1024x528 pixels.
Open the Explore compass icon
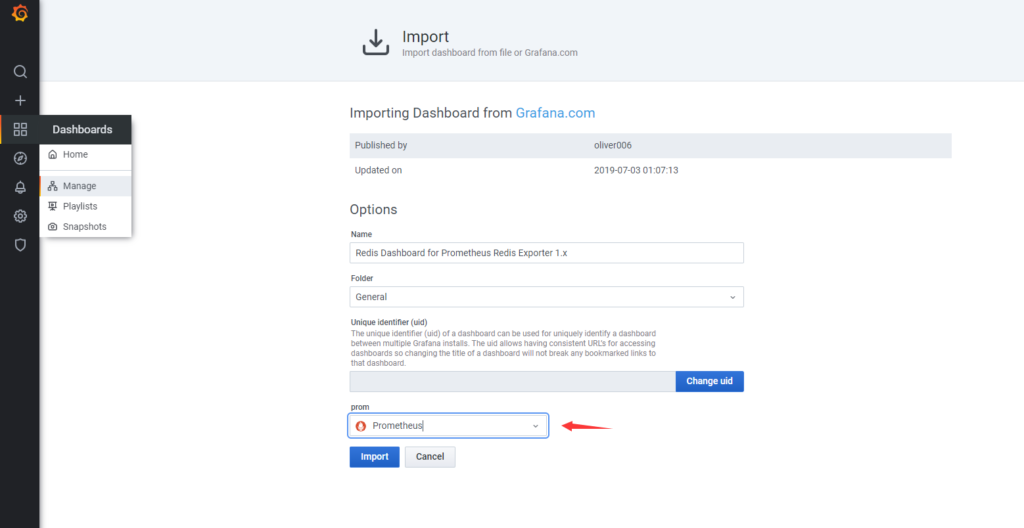click(x=20, y=159)
